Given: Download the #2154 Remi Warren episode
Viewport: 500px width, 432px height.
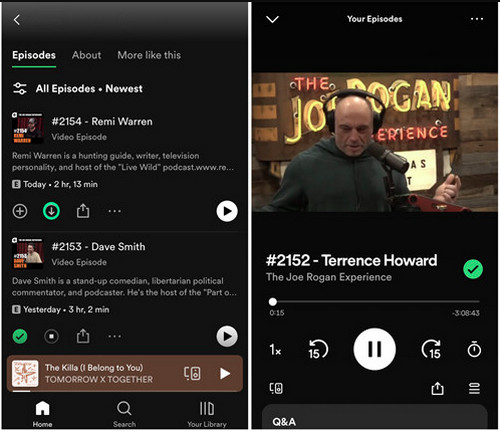Looking at the screenshot, I should (51, 211).
